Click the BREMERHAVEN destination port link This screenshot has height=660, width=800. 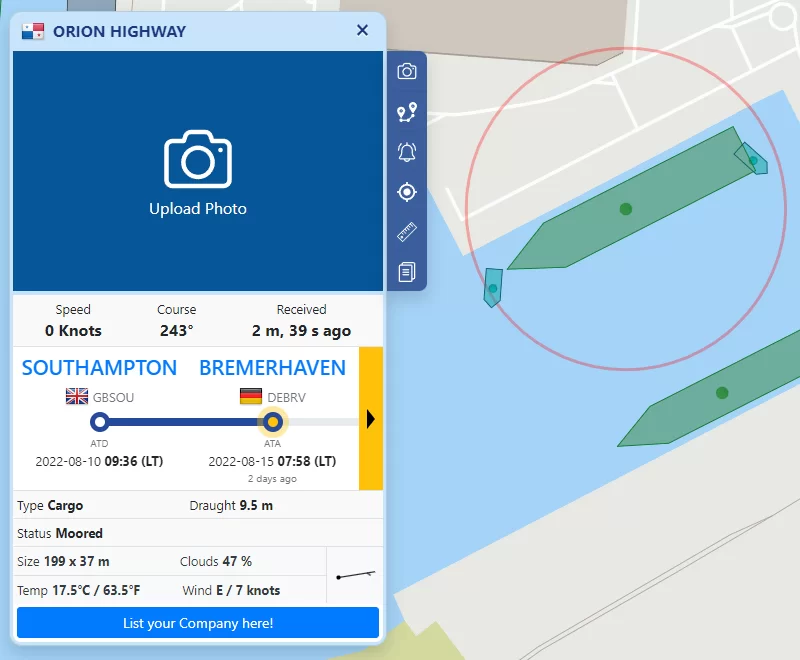tap(272, 368)
